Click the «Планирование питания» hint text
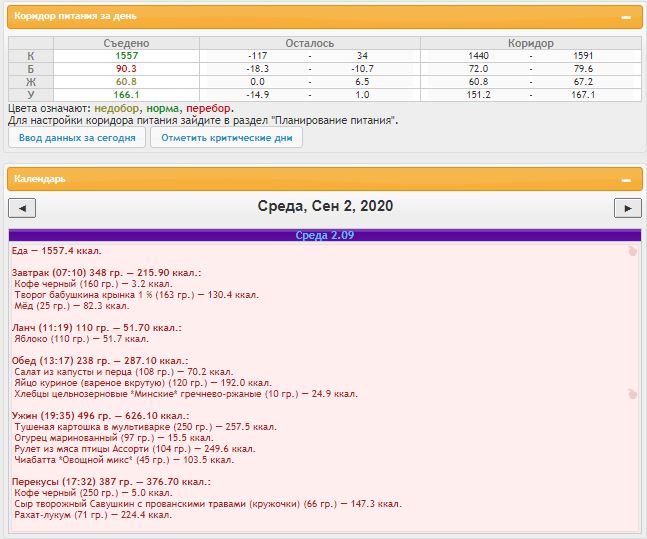The width and height of the screenshot is (647, 539). point(334,121)
